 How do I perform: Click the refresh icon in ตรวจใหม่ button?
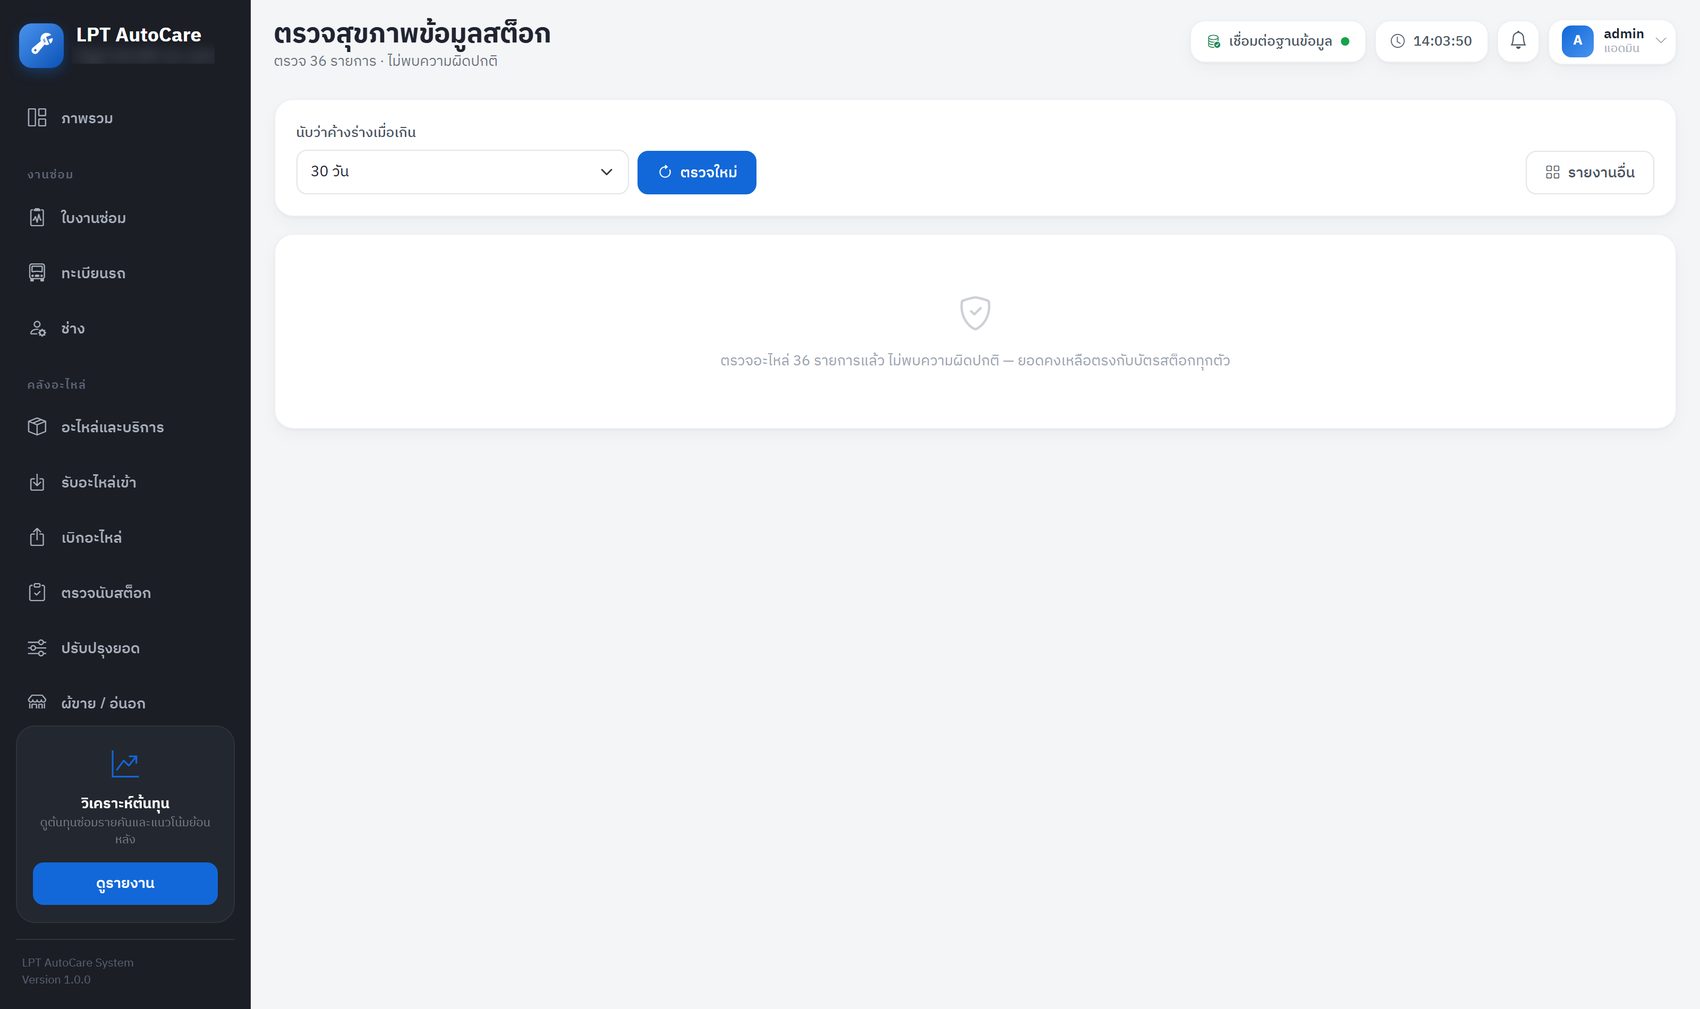coord(665,172)
